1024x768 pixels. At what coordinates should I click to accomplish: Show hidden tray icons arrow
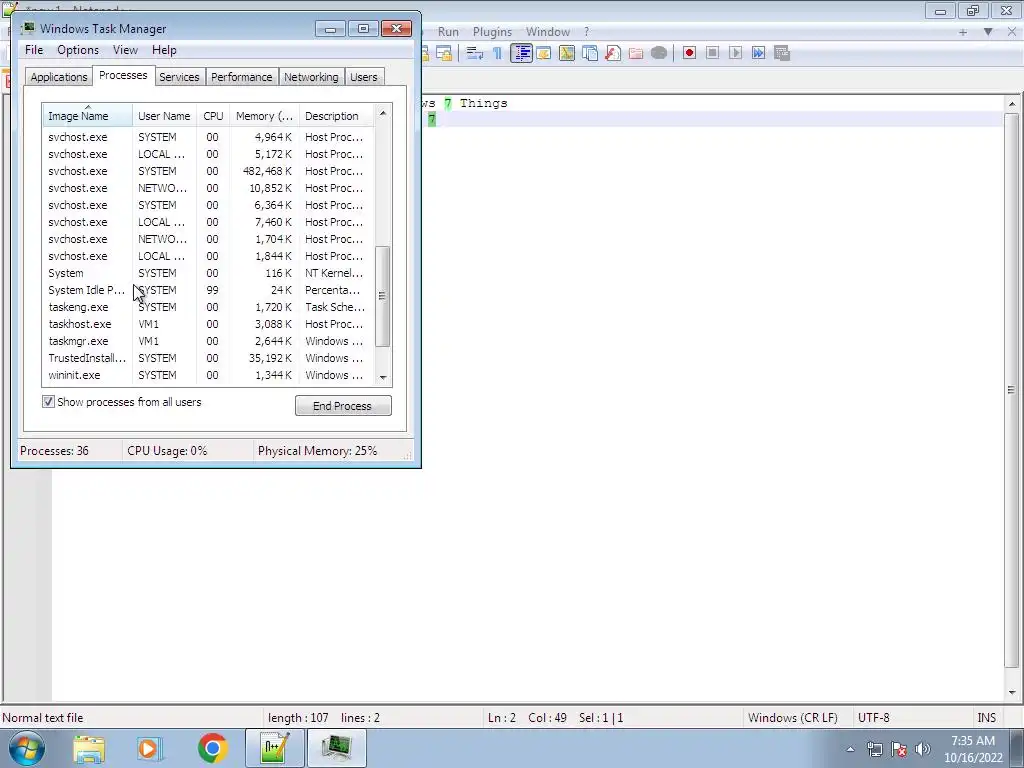click(850, 750)
